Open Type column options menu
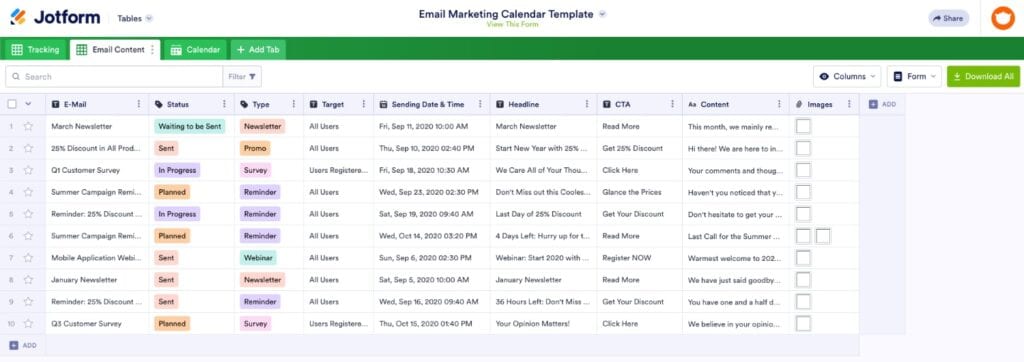This screenshot has height=362, width=1024. tap(293, 104)
